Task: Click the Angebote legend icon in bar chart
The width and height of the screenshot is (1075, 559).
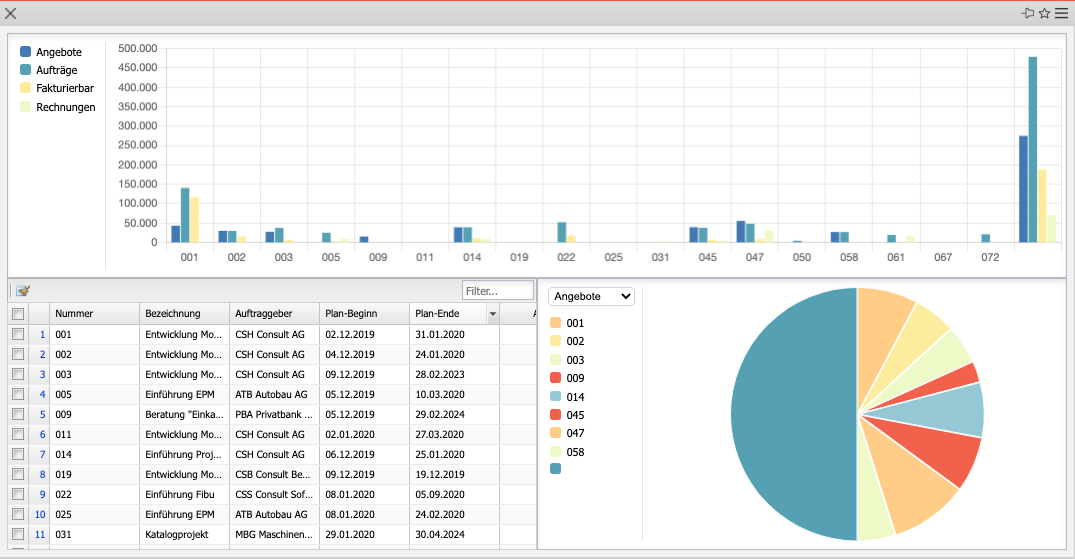Action: [x=26, y=51]
